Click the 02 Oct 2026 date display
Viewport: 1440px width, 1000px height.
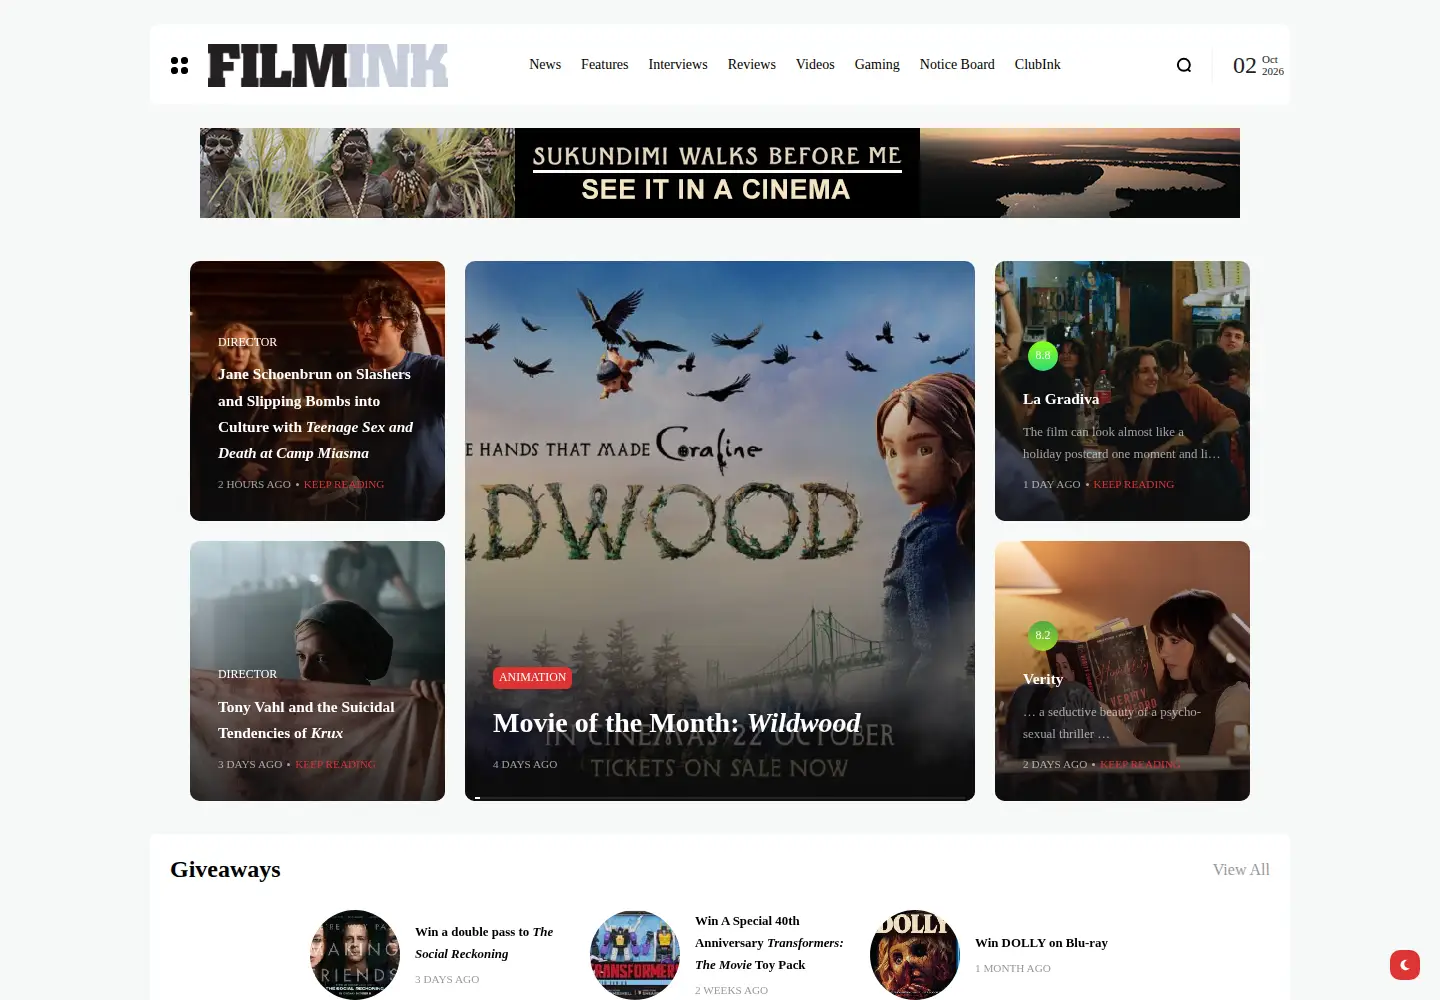pos(1258,65)
